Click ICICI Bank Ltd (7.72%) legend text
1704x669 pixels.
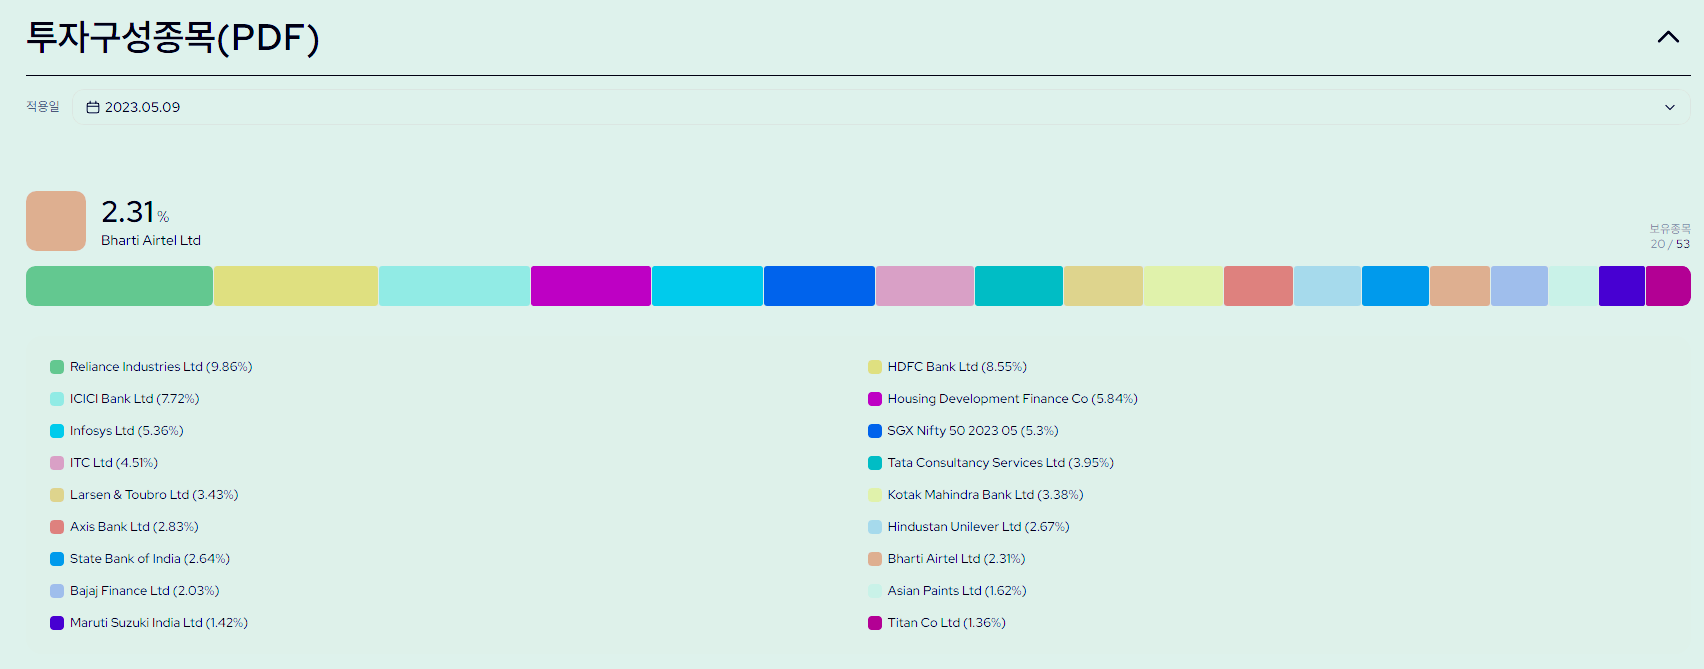[135, 399]
